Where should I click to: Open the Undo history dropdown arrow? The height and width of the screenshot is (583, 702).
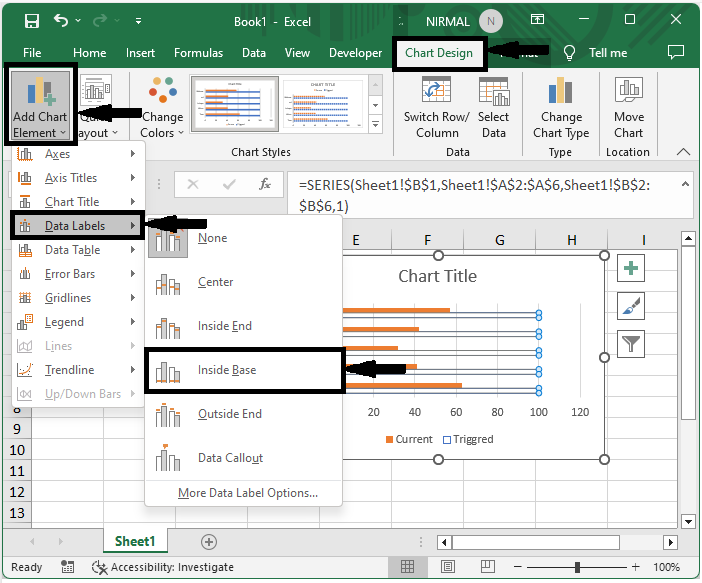pos(78,21)
